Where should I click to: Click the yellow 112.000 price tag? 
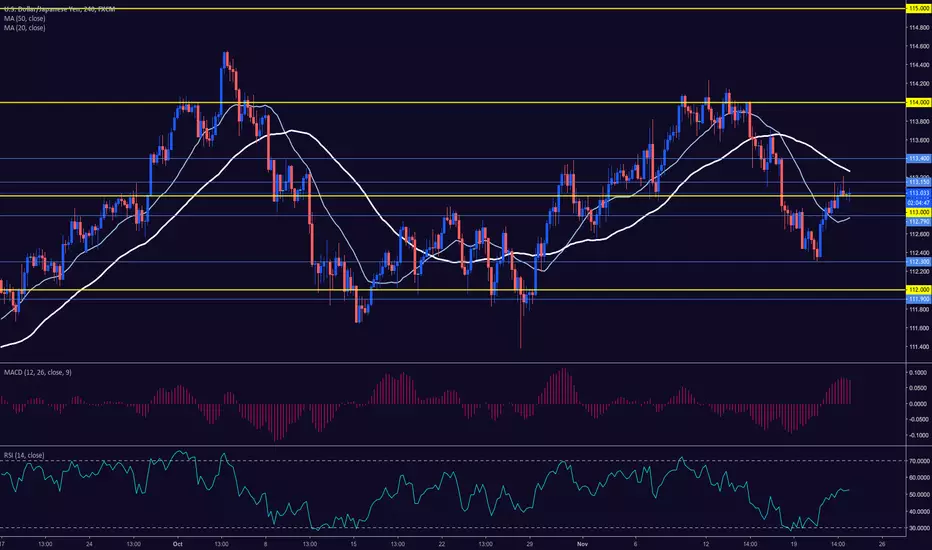point(918,290)
